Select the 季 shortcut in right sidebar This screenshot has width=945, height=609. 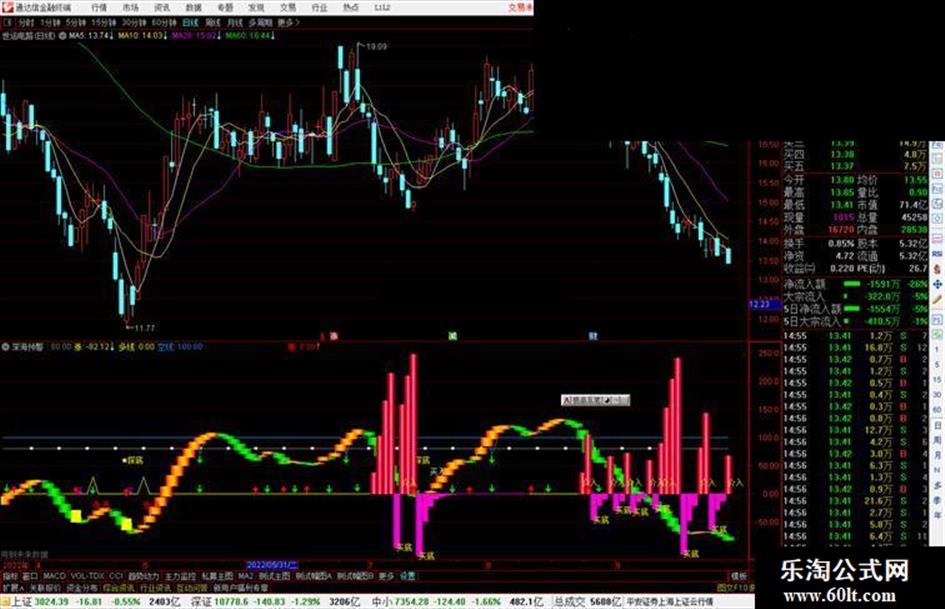coord(938,500)
